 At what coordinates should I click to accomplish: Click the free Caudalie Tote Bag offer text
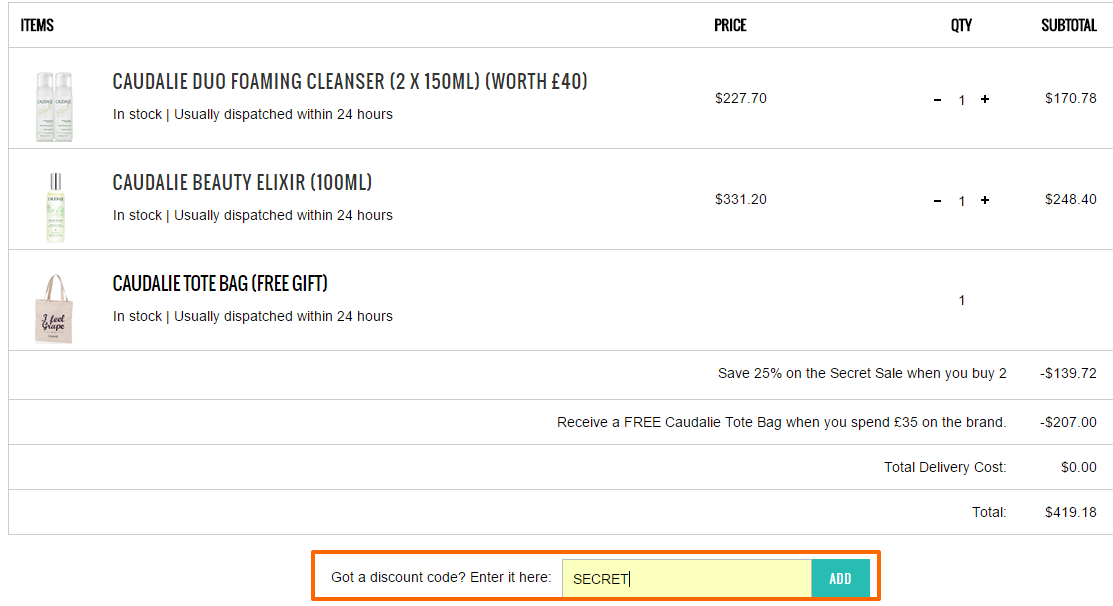pos(782,422)
